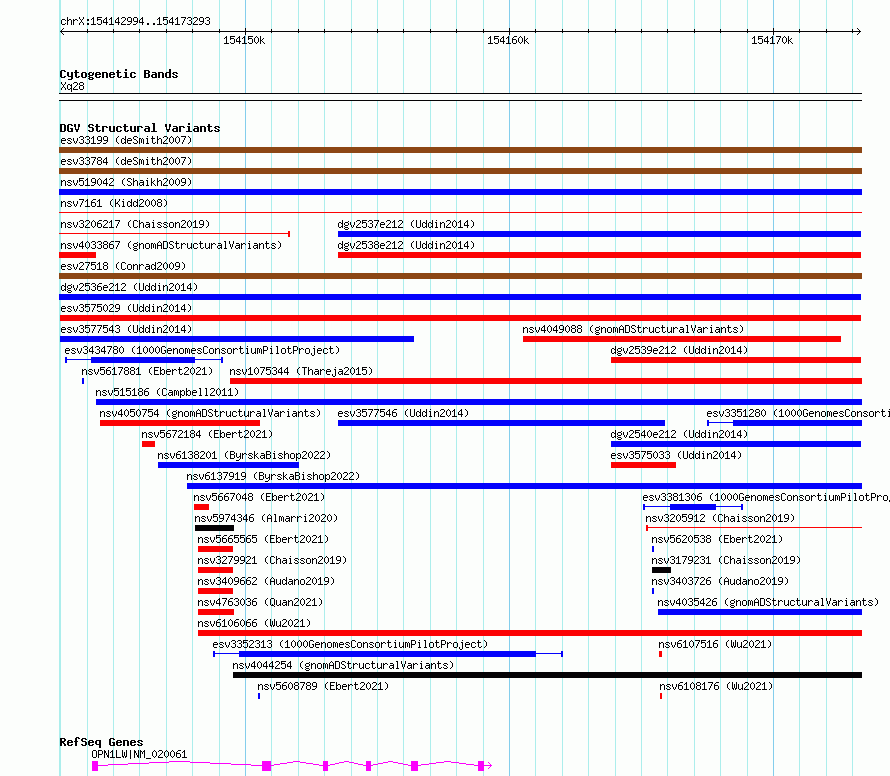890x776 pixels.
Task: Open dgv2536e212 (Uddin2014) variant
Action: tap(129, 287)
